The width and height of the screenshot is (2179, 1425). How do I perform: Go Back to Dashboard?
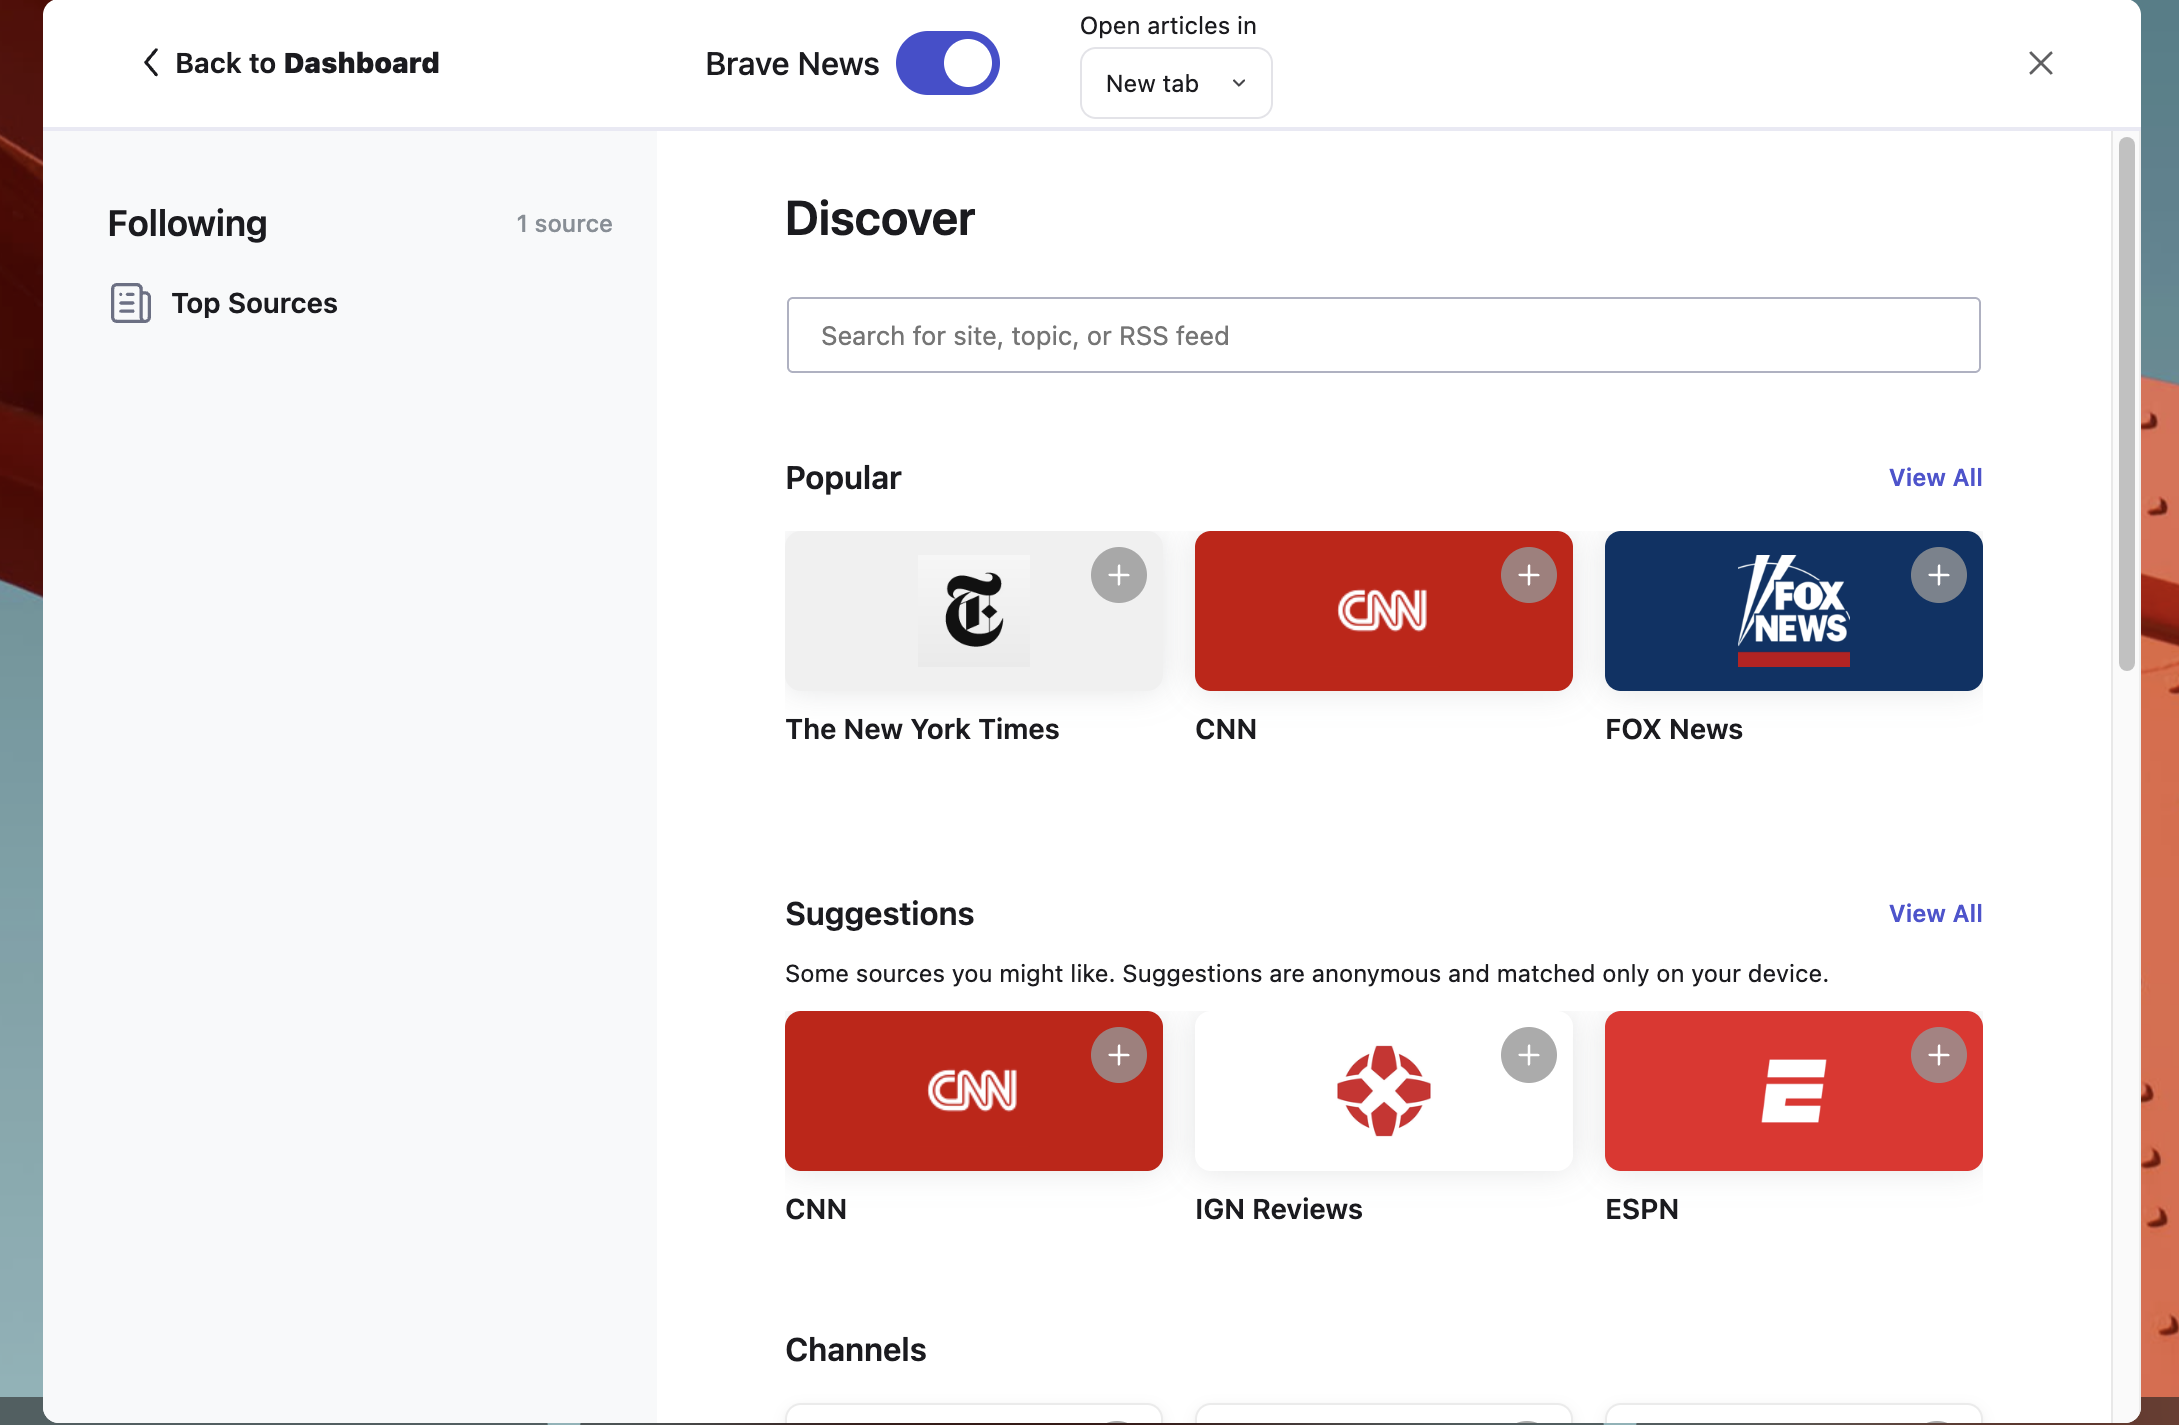tap(290, 63)
